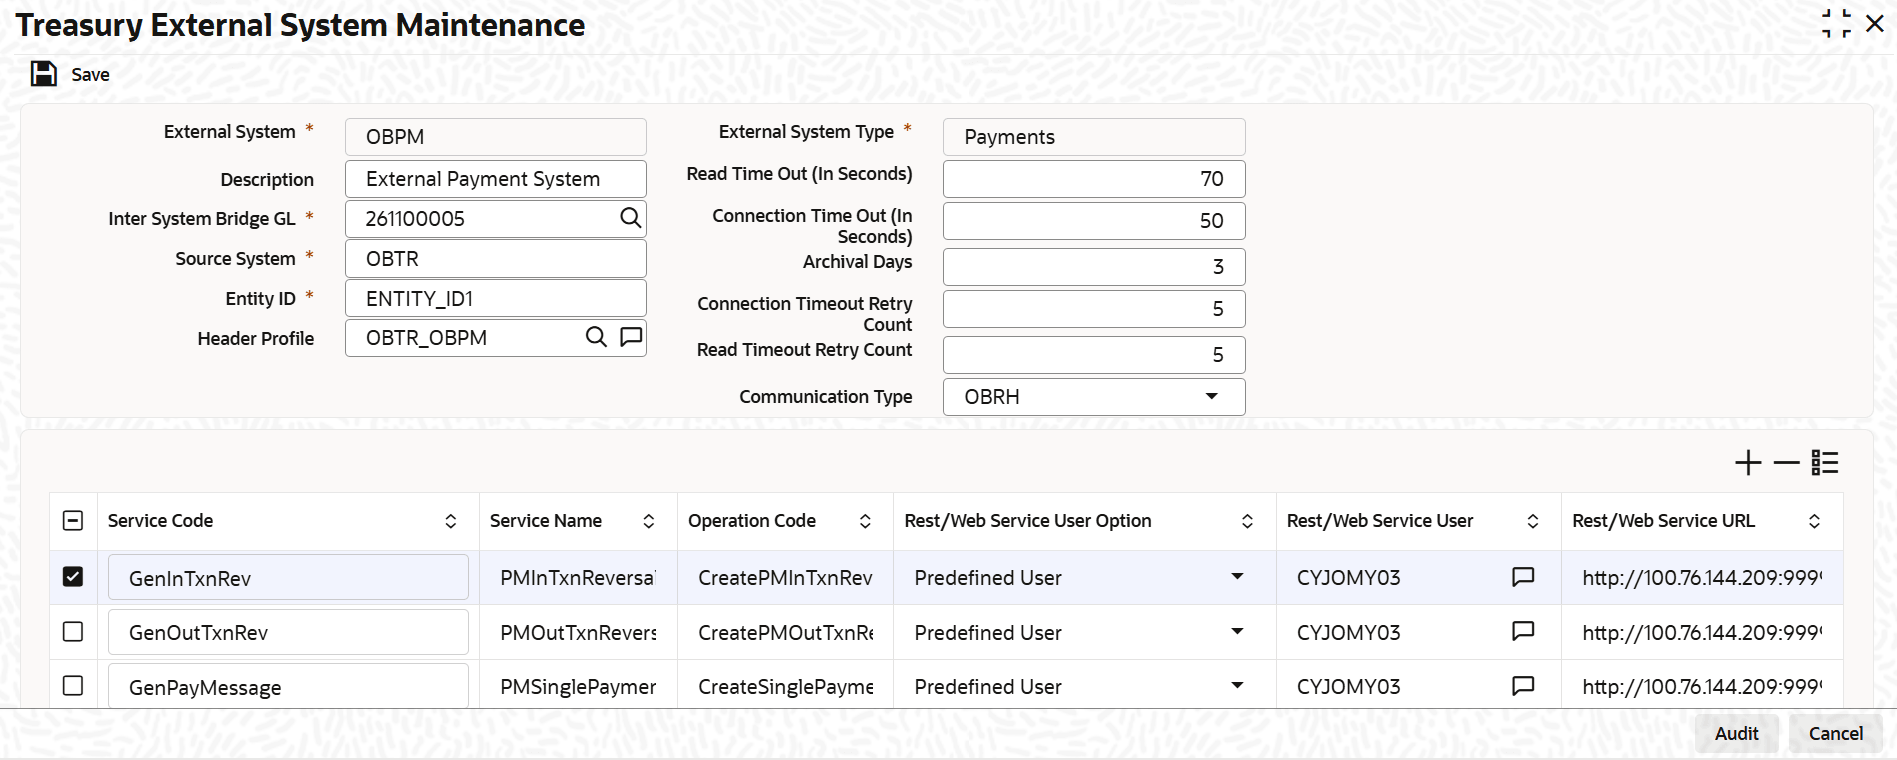Click the External System Type field Payments

(x=1094, y=137)
